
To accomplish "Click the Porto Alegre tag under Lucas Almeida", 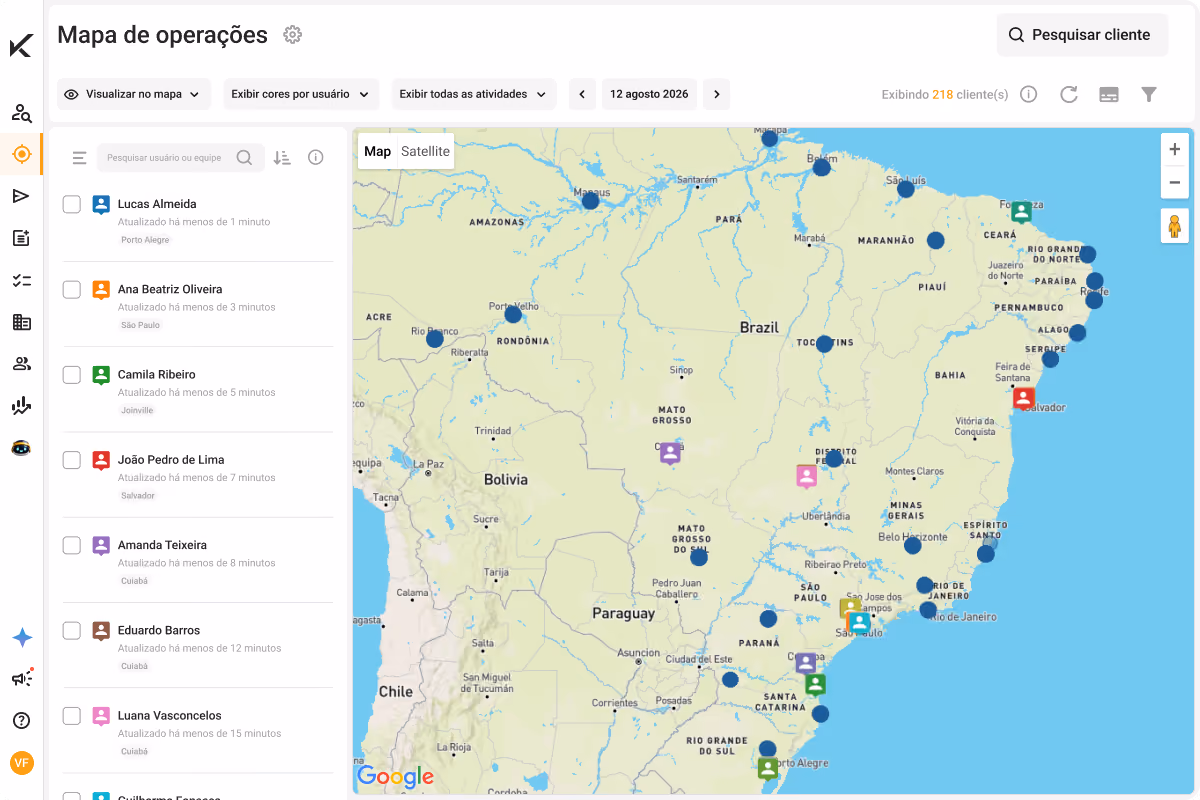I will click(x=145, y=240).
